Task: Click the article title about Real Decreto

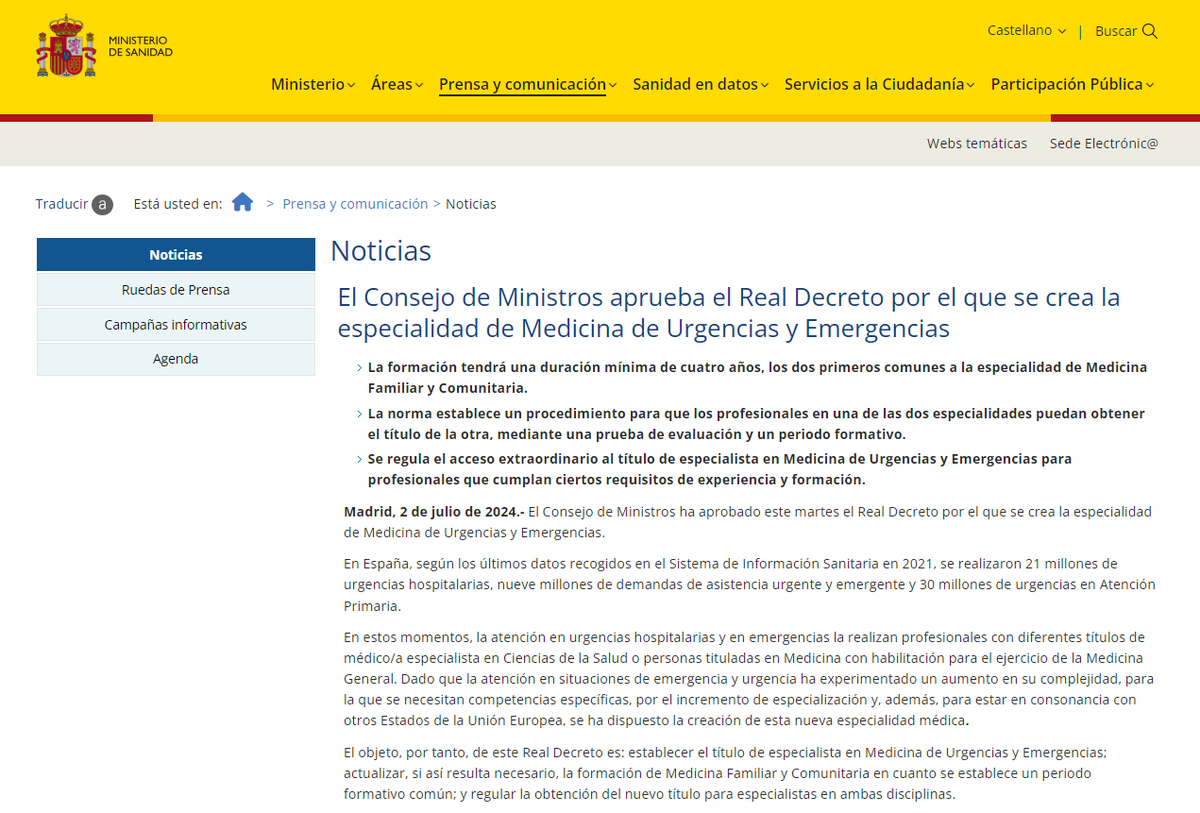Action: tap(729, 313)
